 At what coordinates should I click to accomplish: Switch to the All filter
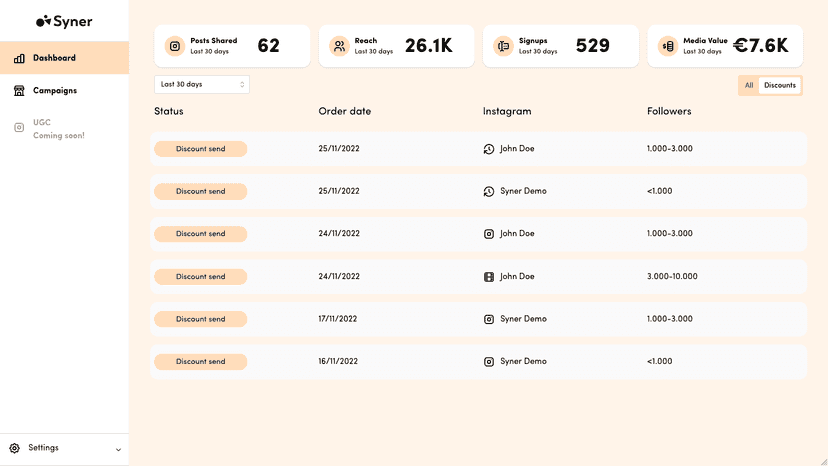click(x=749, y=85)
